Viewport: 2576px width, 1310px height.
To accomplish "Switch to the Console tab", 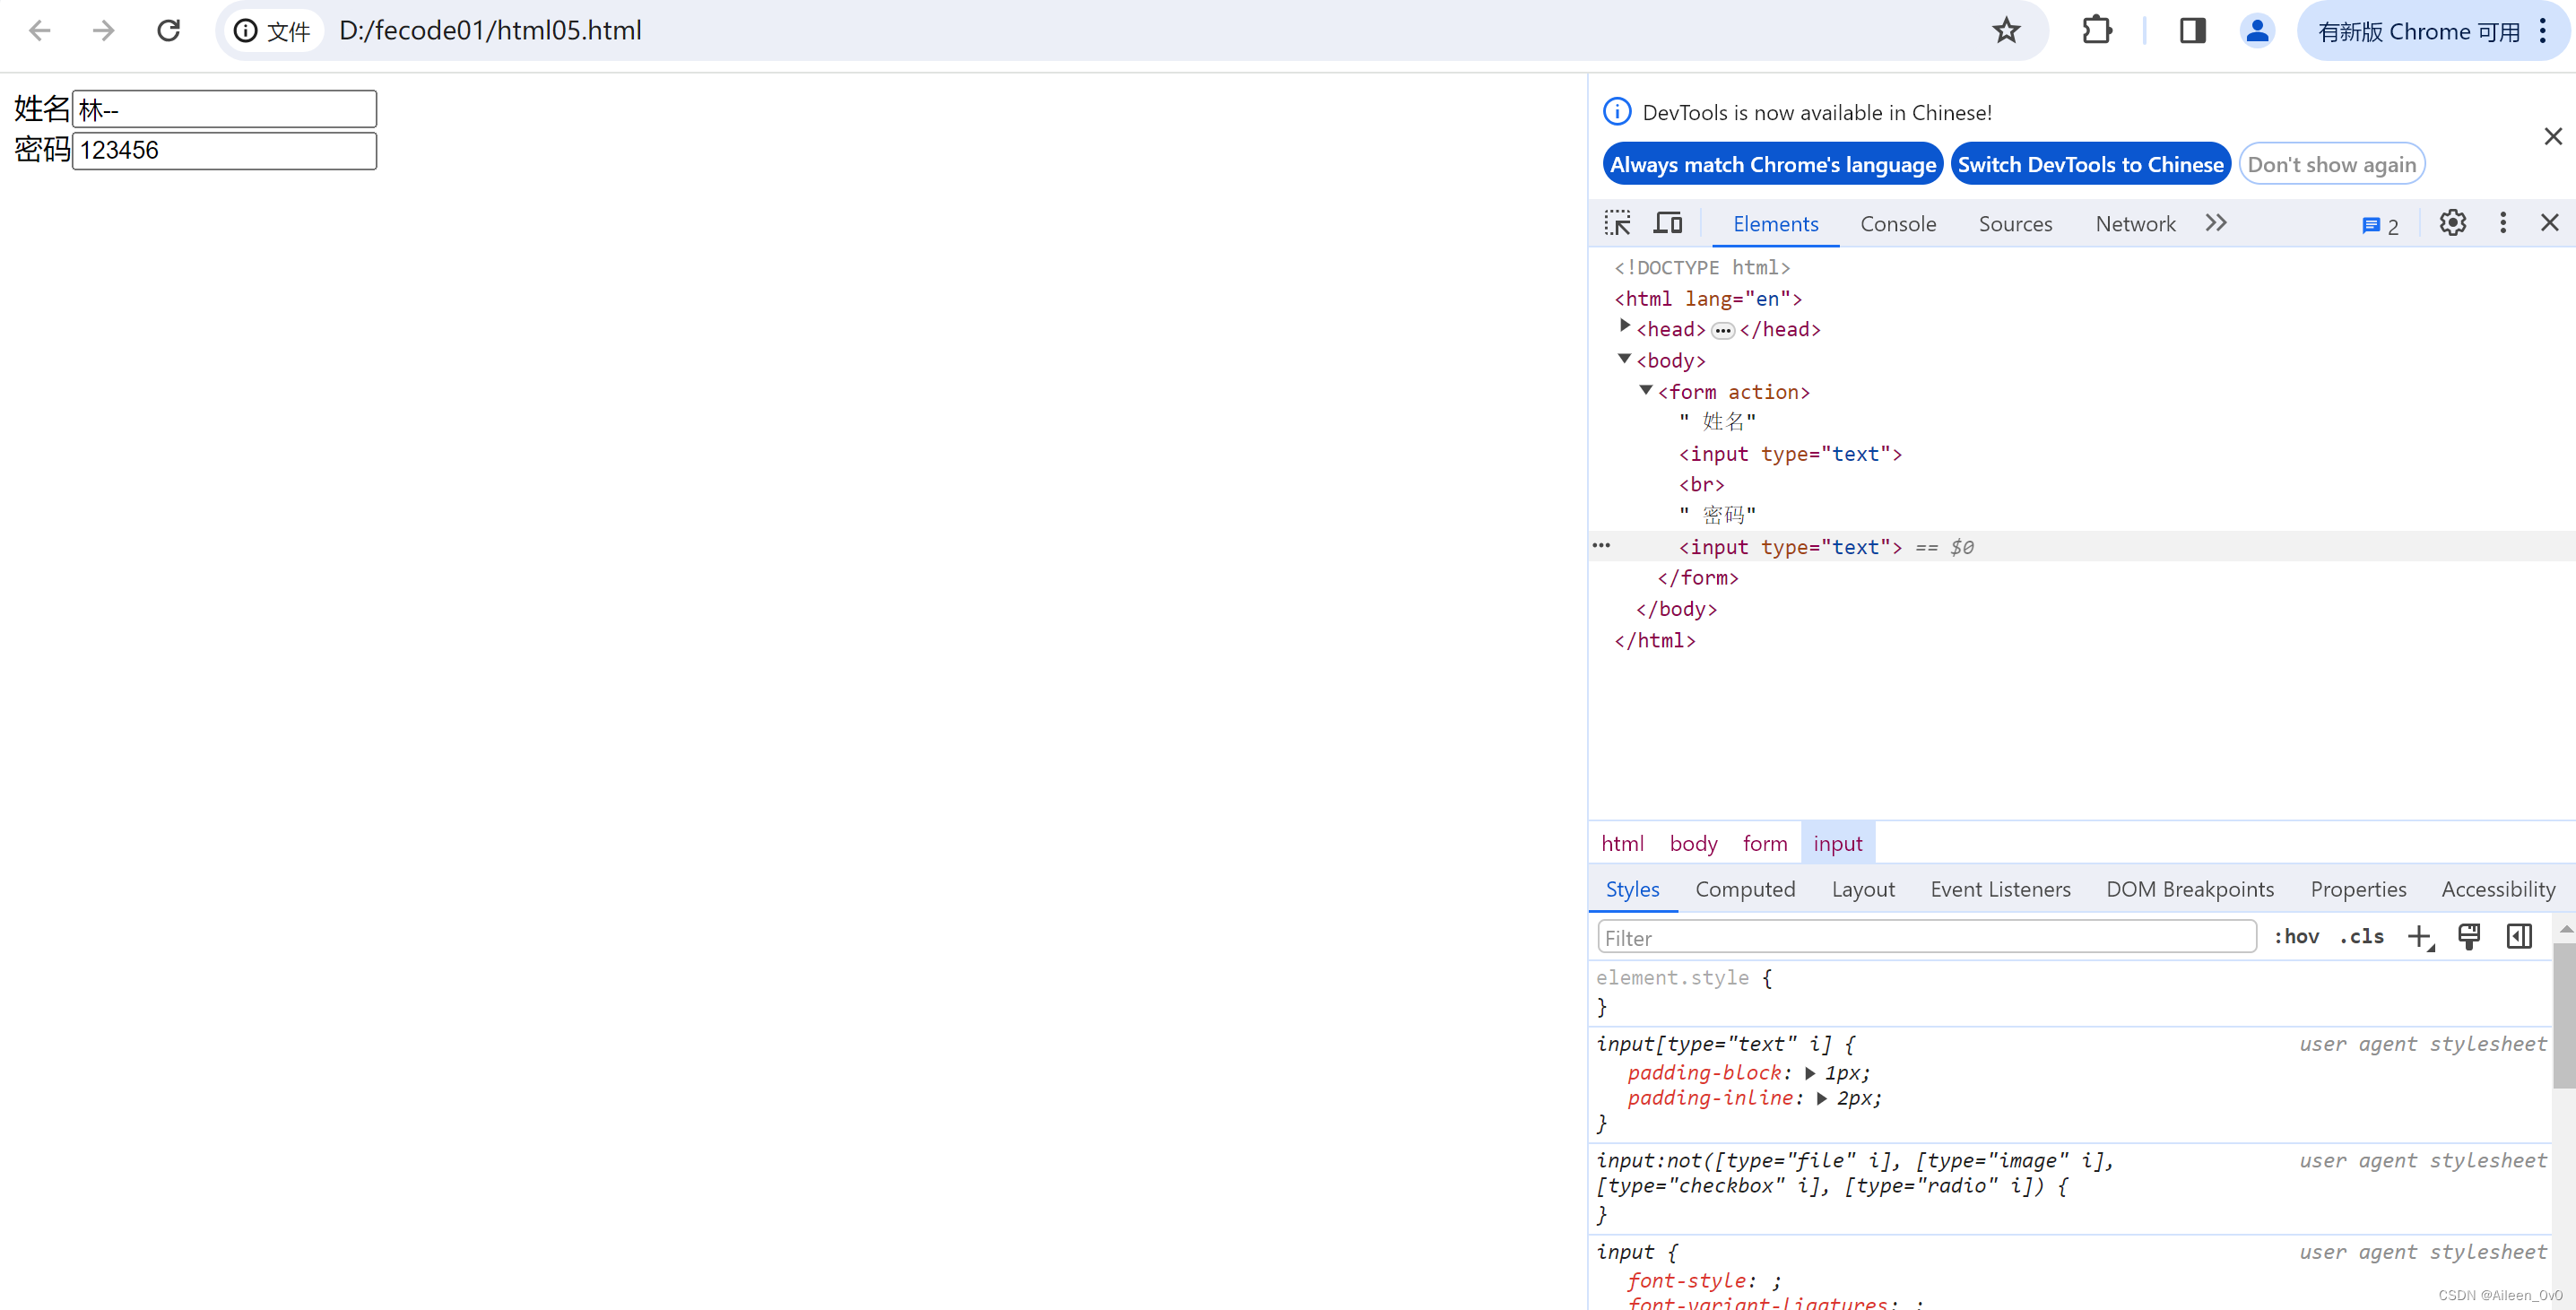I will click(x=1896, y=222).
